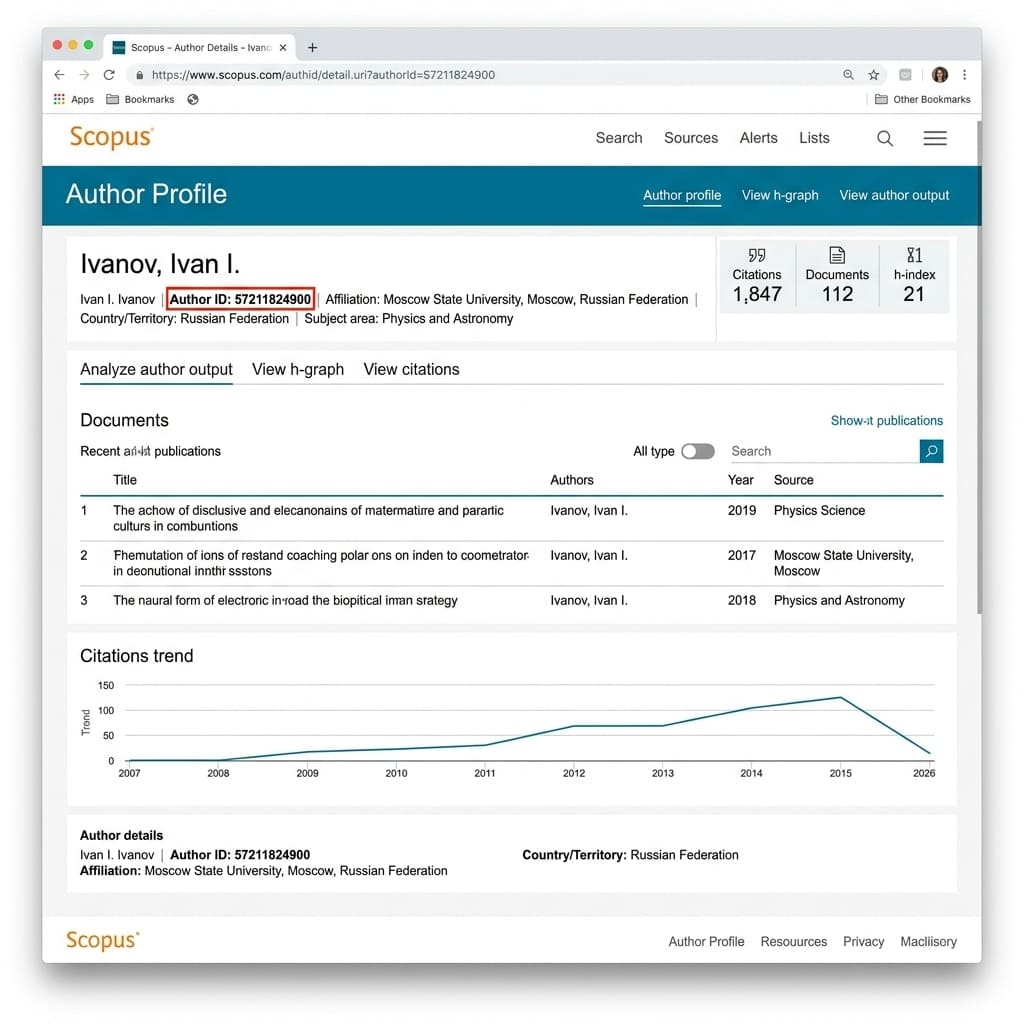Click author Ivanov, Ivan I. in row 1

[x=589, y=511]
